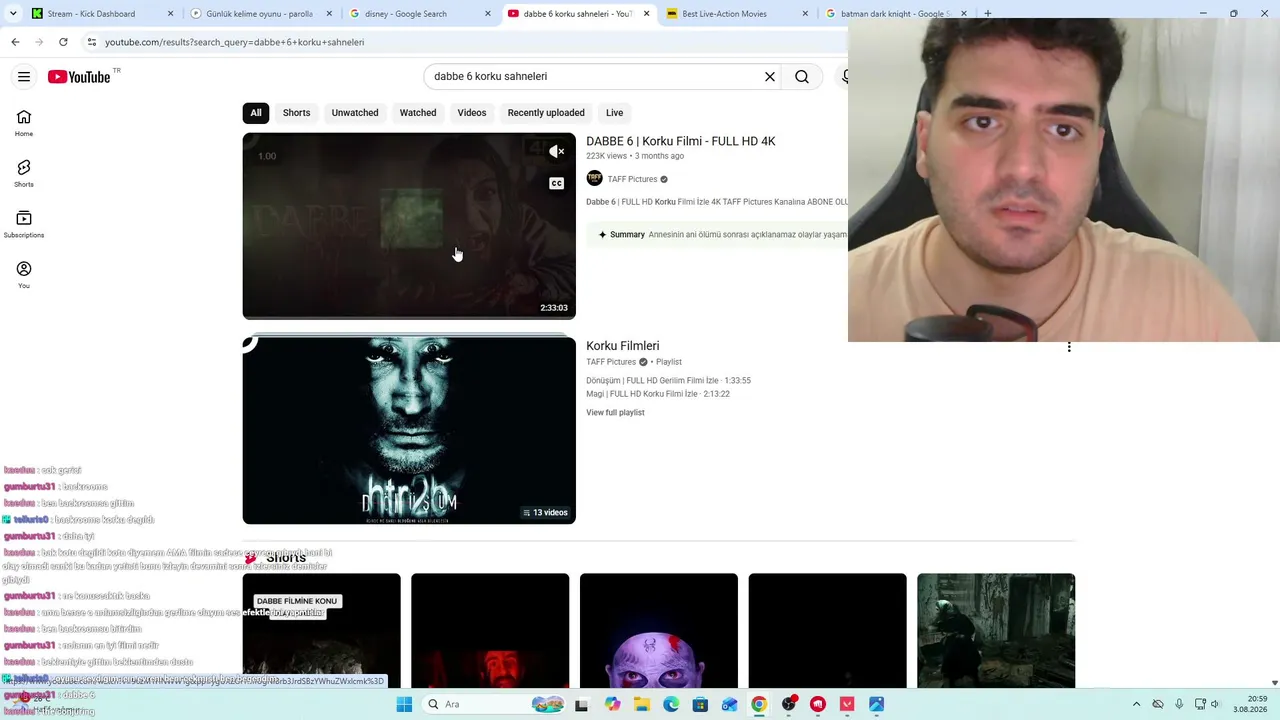Open a new browser tab

pyautogui.click(x=987, y=14)
